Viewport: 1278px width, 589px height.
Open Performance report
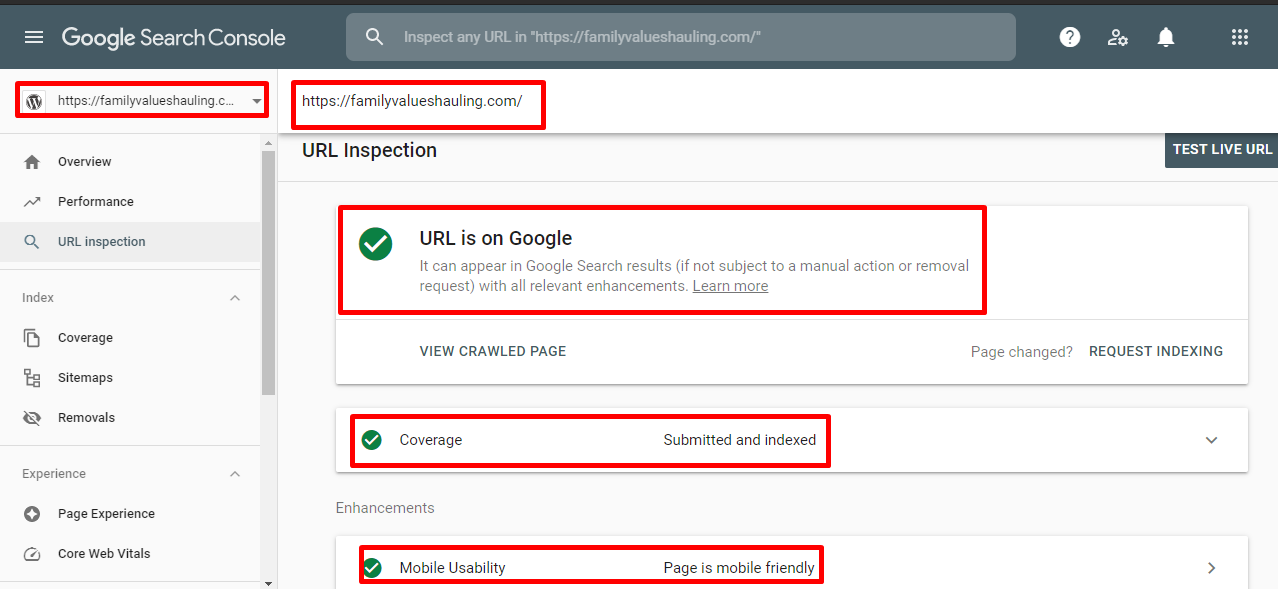click(130, 202)
